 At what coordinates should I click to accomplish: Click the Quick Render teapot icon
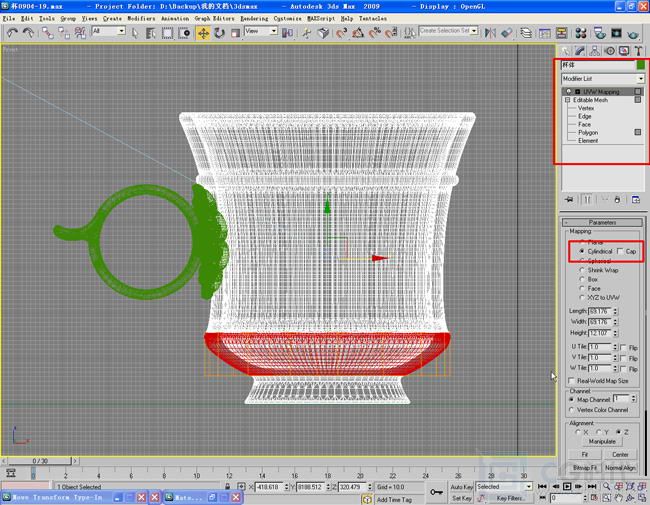[633, 33]
